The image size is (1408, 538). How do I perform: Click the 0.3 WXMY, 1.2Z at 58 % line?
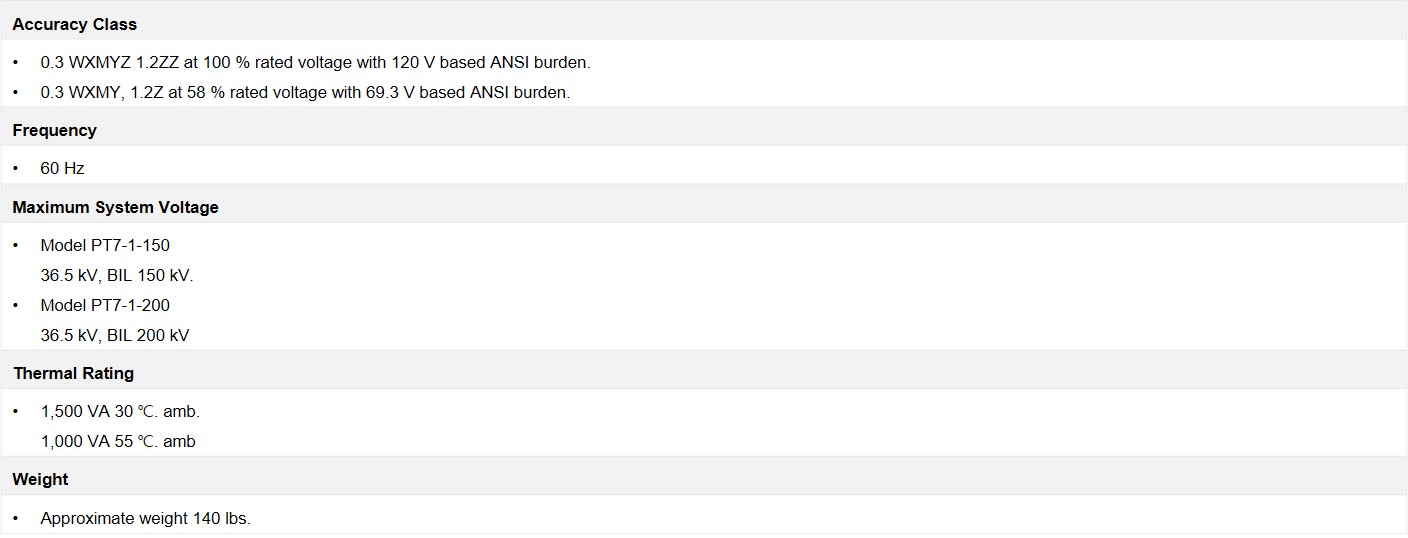click(305, 93)
